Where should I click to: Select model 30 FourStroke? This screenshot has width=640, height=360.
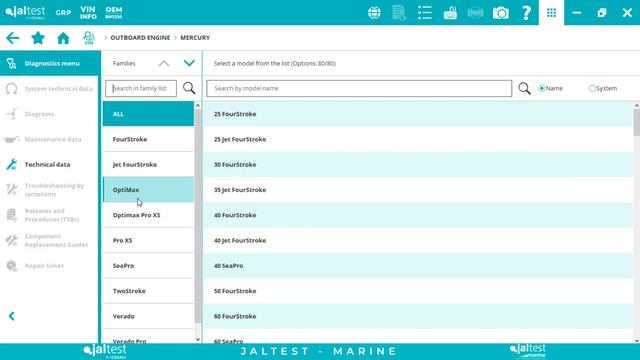418,164
